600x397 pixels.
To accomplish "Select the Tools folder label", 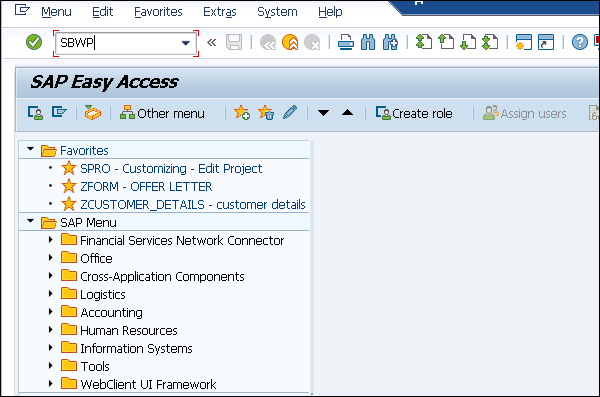I will [x=95, y=366].
